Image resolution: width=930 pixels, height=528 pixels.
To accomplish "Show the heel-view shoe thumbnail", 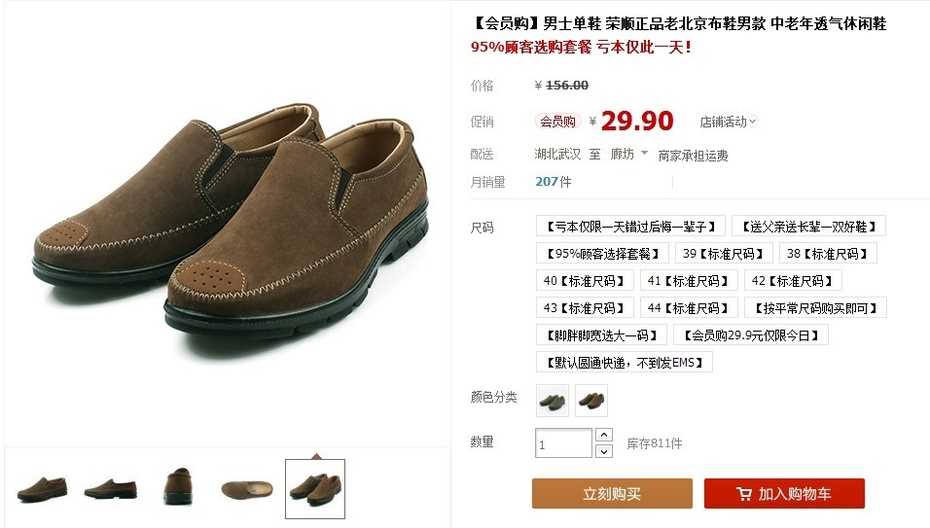I will (x=178, y=486).
